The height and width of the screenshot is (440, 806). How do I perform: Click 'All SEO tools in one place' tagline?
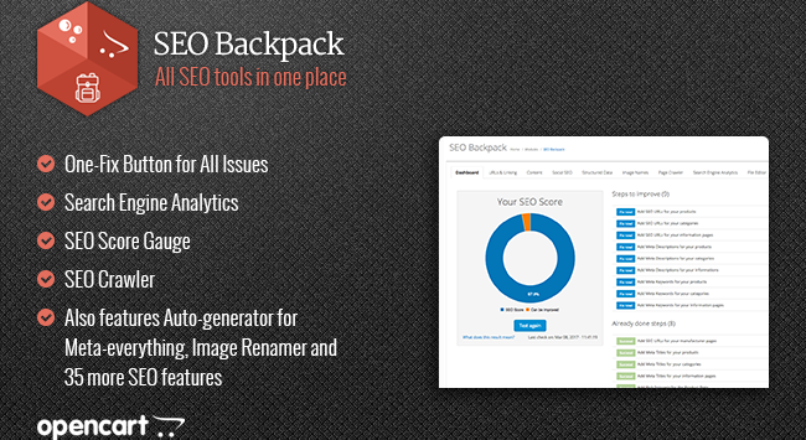click(x=251, y=78)
